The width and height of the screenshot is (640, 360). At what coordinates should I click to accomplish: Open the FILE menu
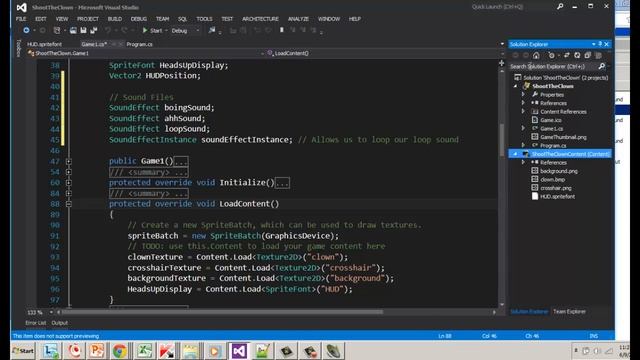pyautogui.click(x=21, y=19)
